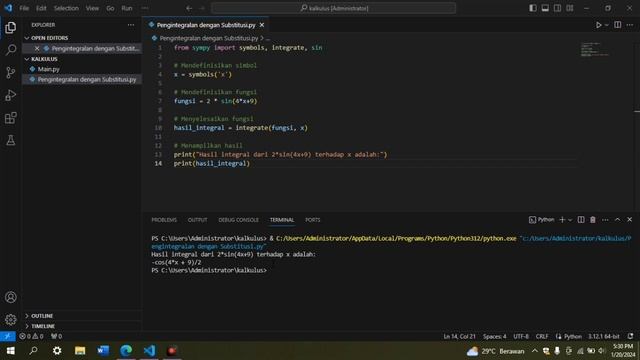Open the Go menu

tap(110, 8)
